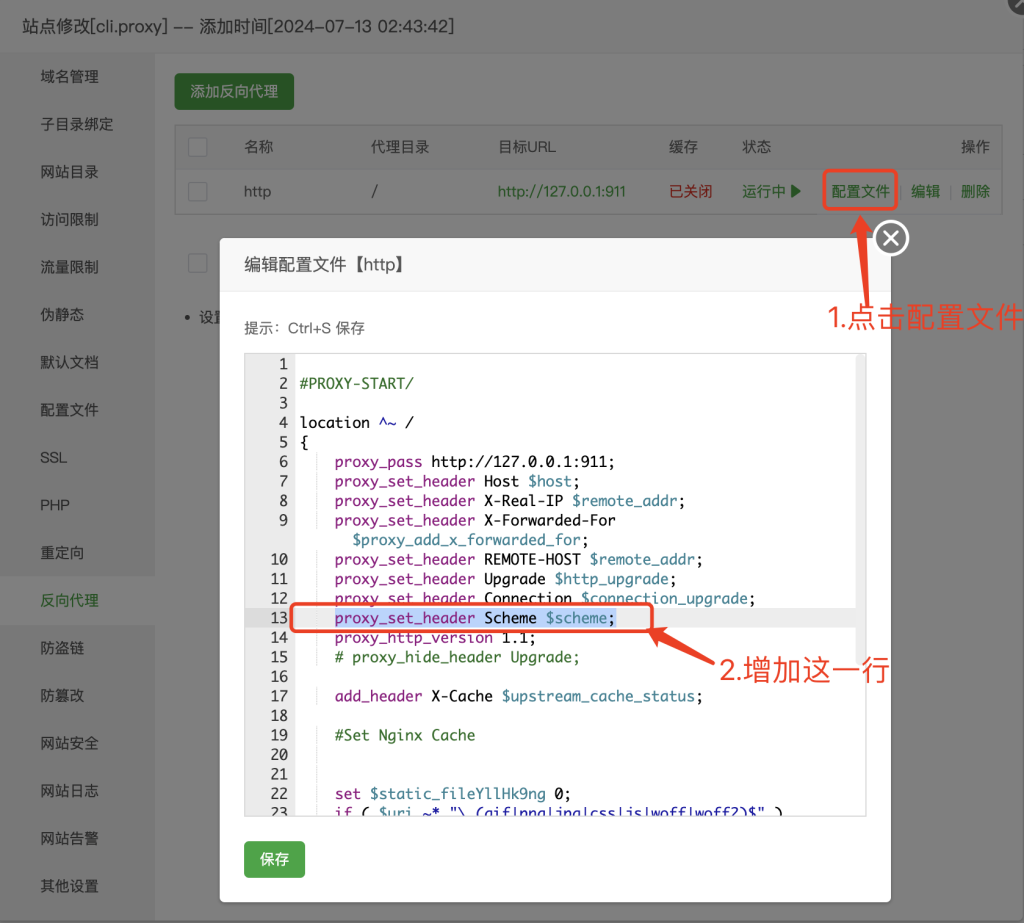Open 重定向 in the sidebar
This screenshot has width=1024, height=923.
click(x=62, y=553)
